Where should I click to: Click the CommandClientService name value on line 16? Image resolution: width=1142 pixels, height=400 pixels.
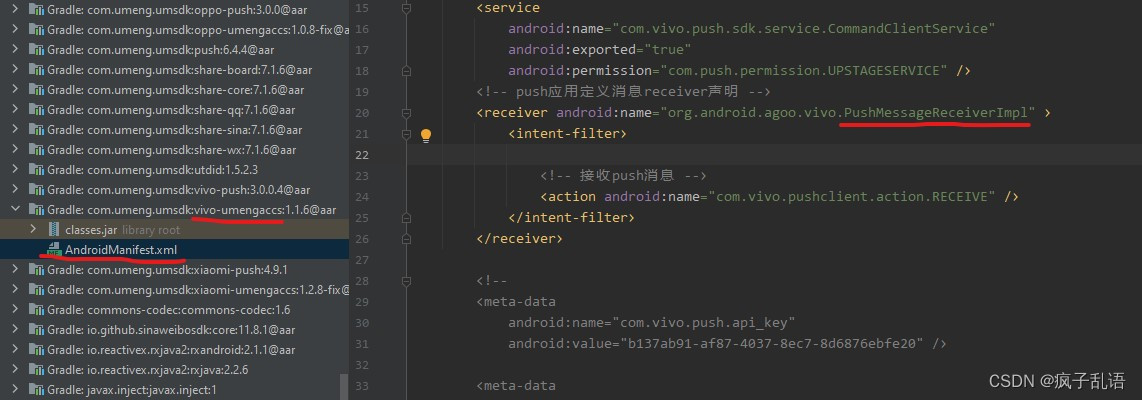click(x=804, y=29)
